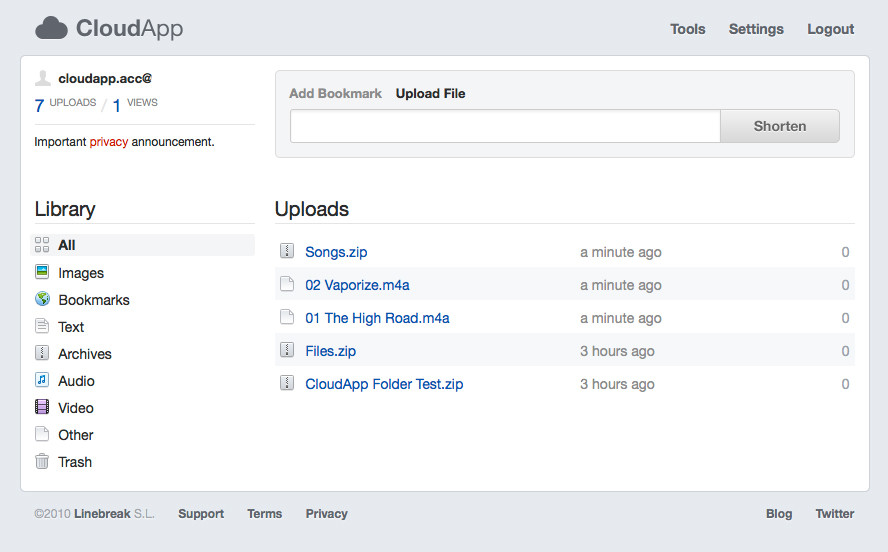This screenshot has height=552, width=888.
Task: Click the view count 0 for CloudApp Folder Test.zip
Action: click(845, 384)
